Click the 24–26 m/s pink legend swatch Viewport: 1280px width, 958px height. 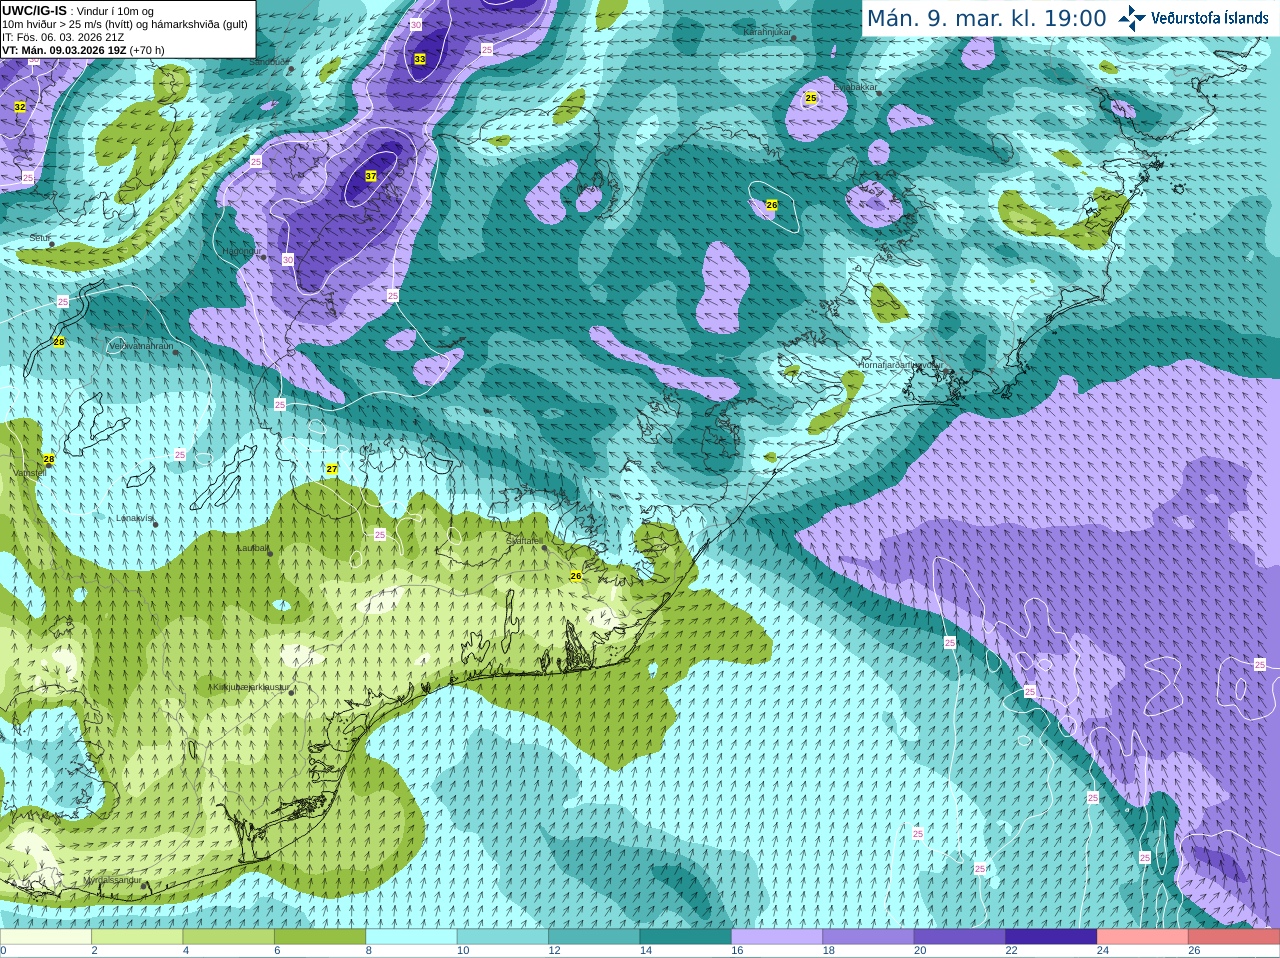(x=1143, y=937)
